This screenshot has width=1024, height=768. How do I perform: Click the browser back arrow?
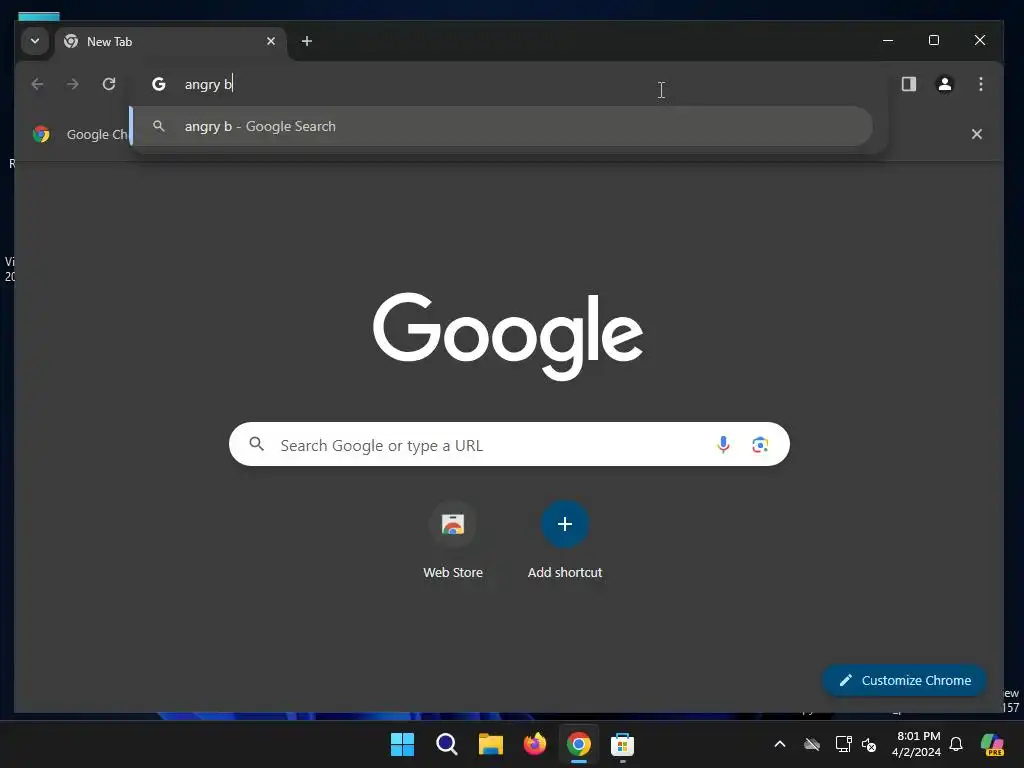click(37, 84)
